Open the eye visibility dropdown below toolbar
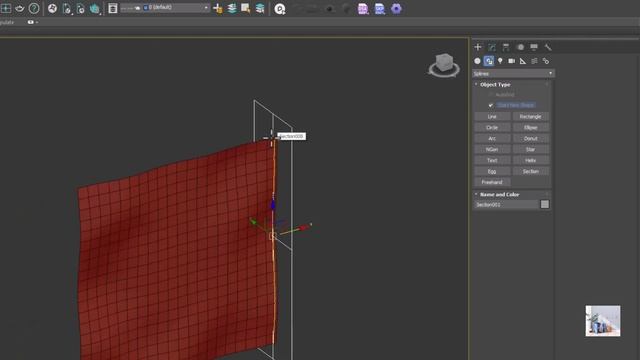Viewport: 640px width, 360px height. 32,22
